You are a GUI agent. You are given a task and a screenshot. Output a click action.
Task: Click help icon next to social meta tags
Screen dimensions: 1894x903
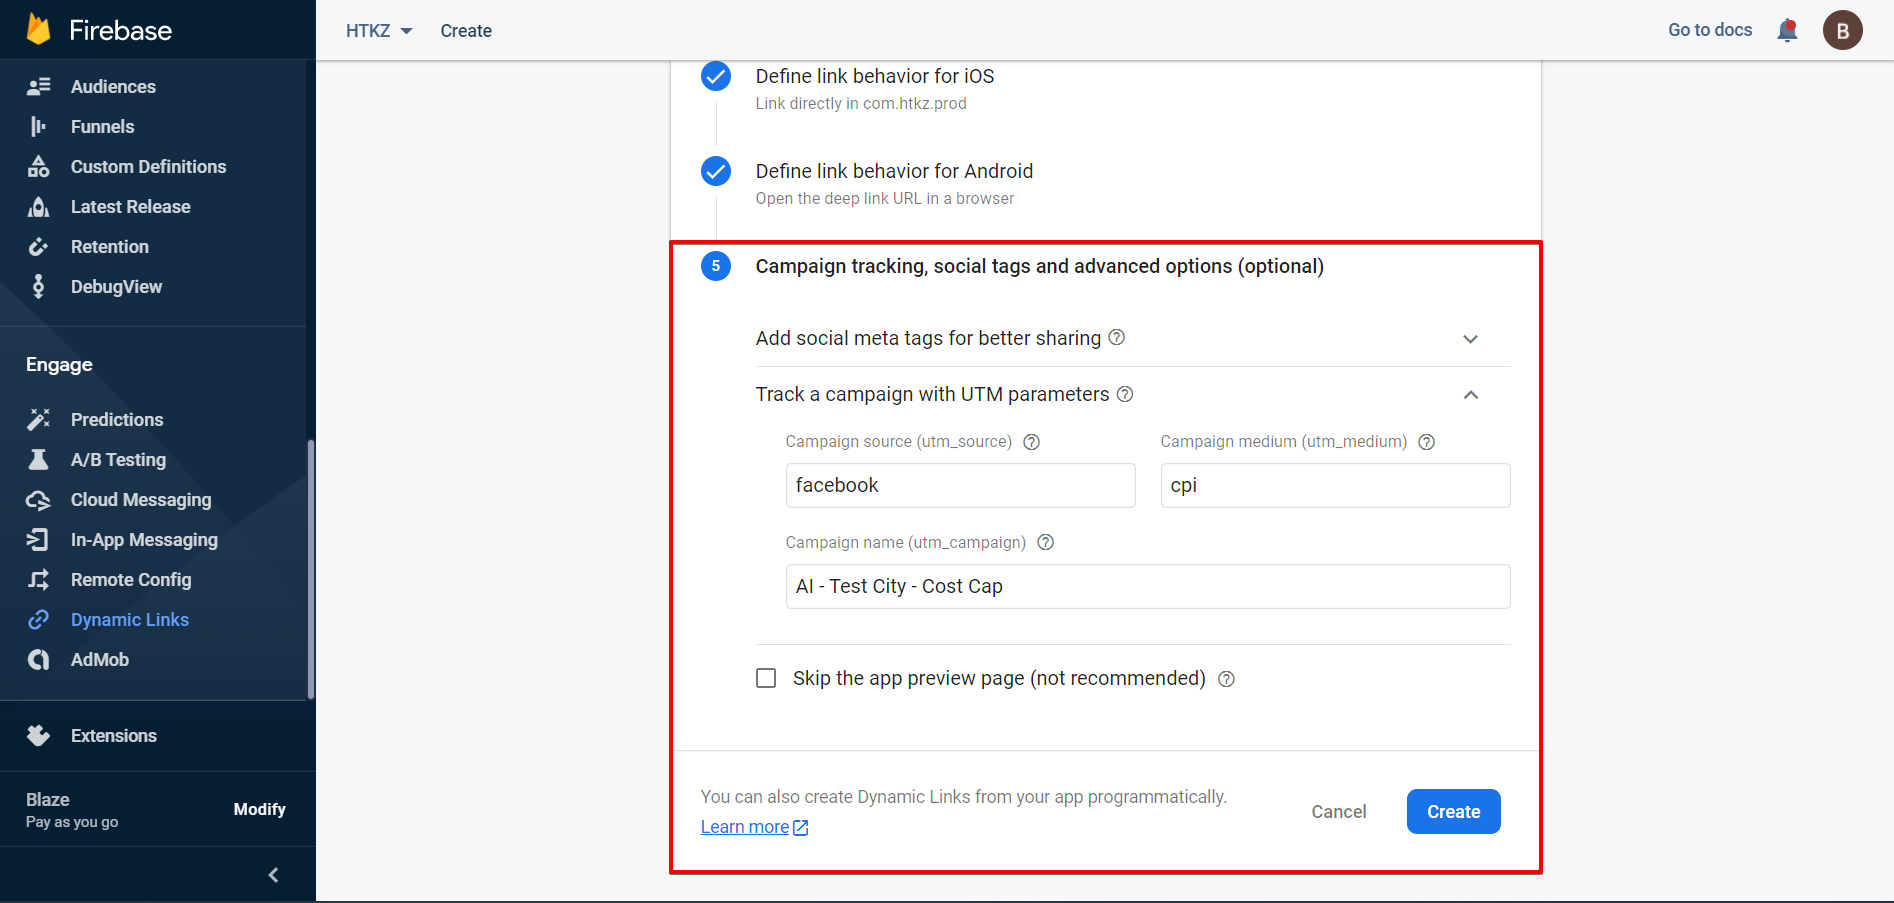(x=1117, y=338)
